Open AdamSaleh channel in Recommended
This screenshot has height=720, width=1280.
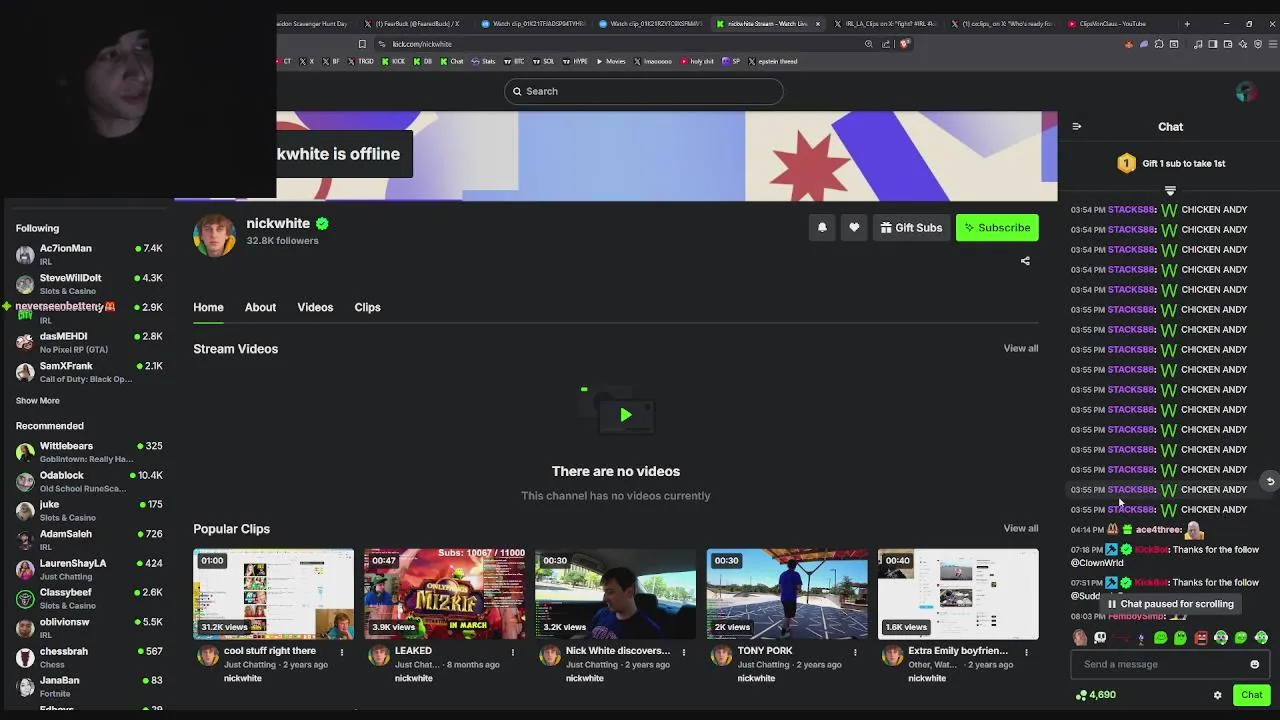(x=88, y=540)
